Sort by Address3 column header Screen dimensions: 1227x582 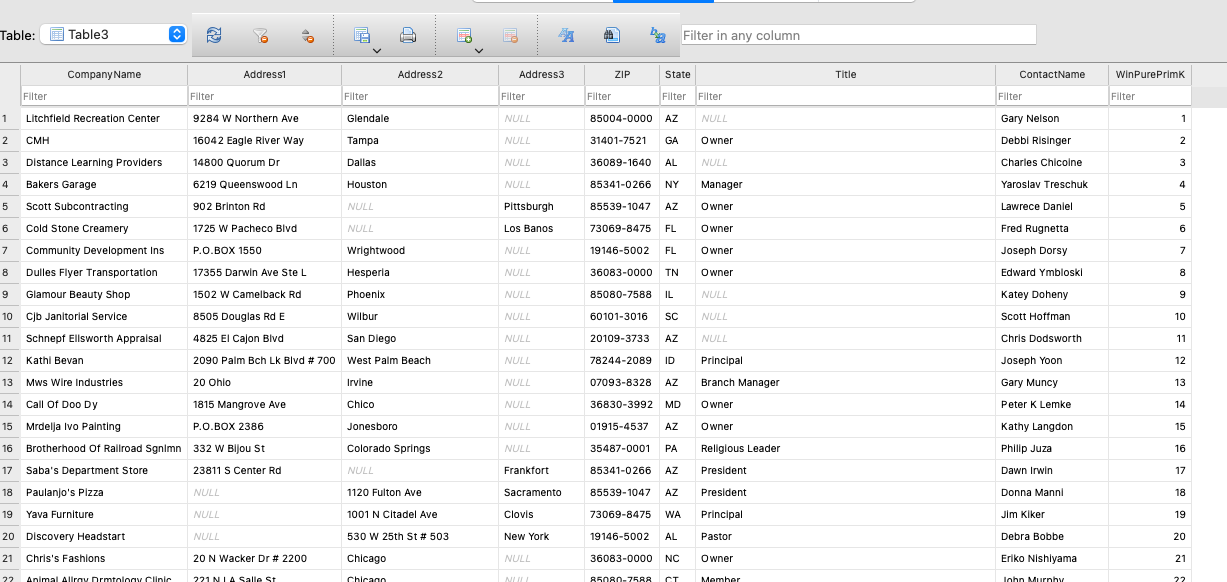(x=541, y=74)
